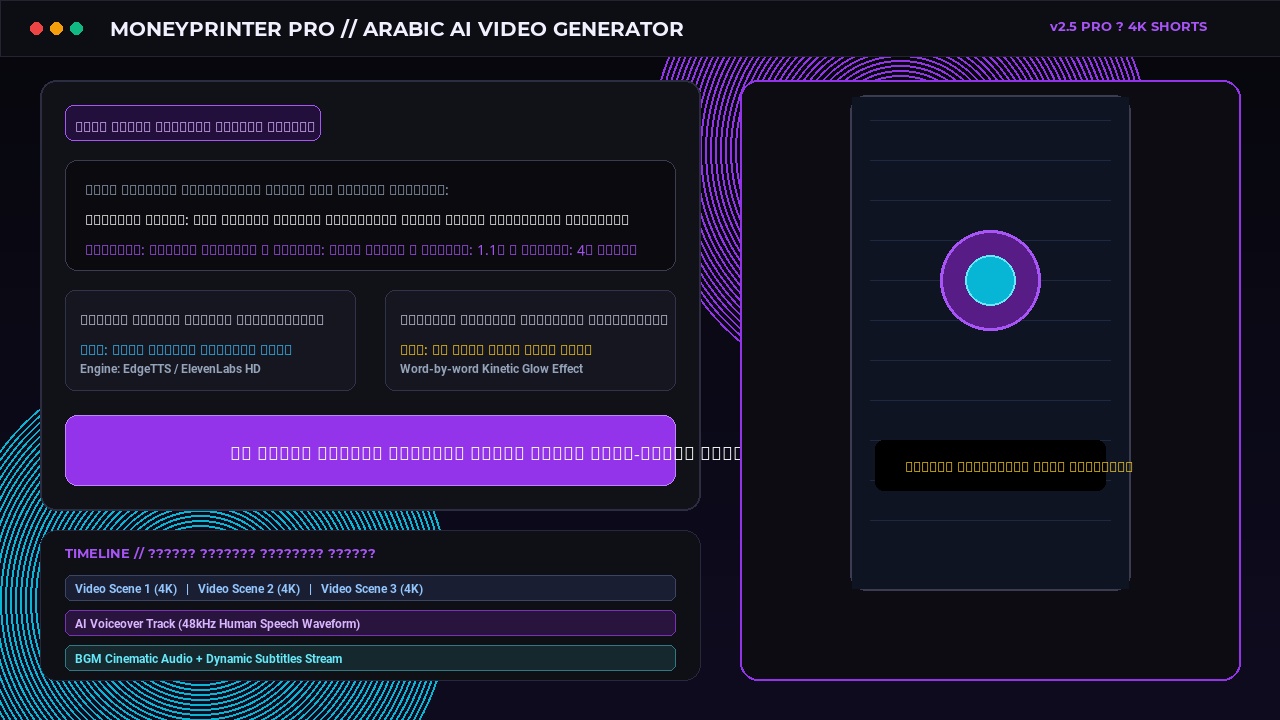Click the yellow subtitle caption in the preview
1280x720 pixels.
click(x=1019, y=466)
